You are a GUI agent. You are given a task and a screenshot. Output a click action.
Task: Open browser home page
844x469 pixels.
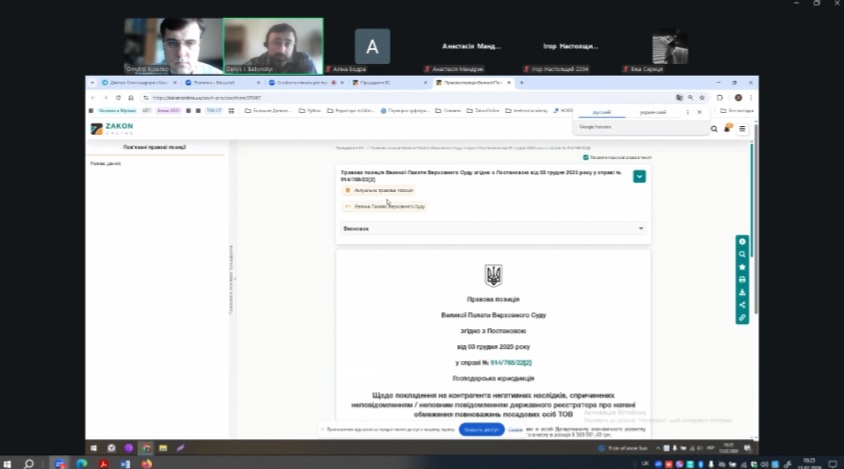[131, 97]
